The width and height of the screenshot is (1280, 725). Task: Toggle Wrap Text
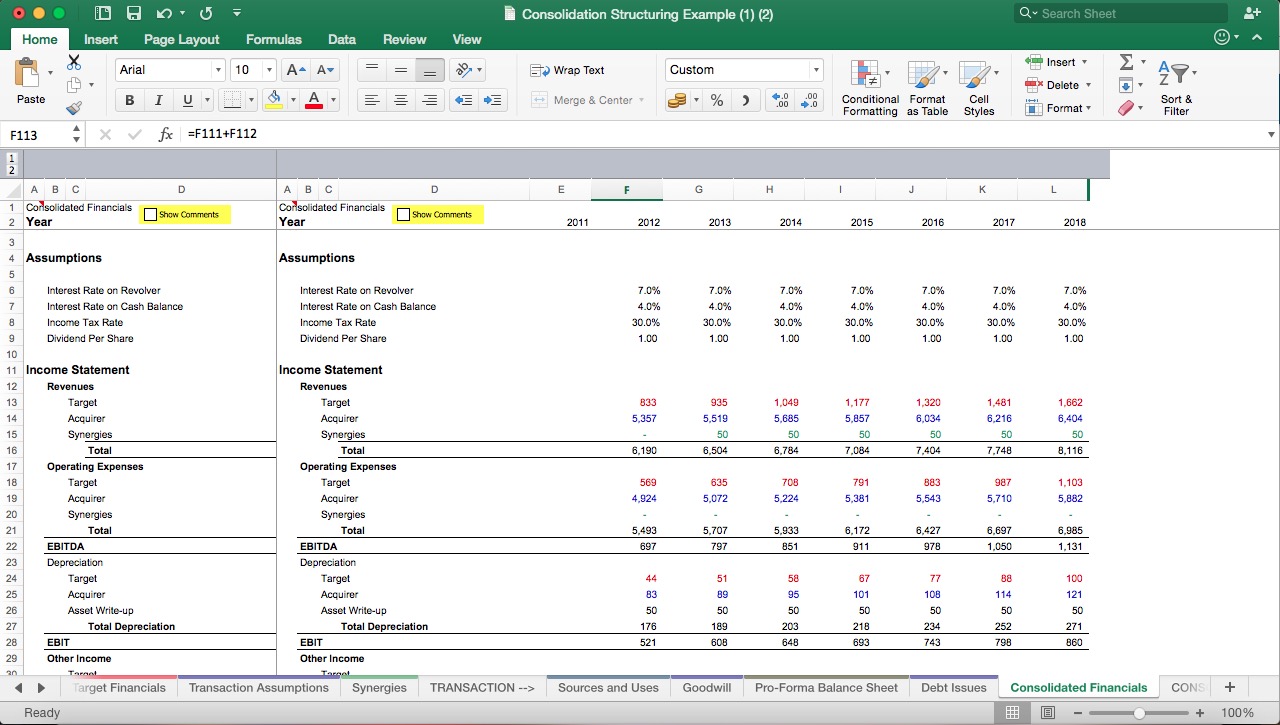(567, 70)
